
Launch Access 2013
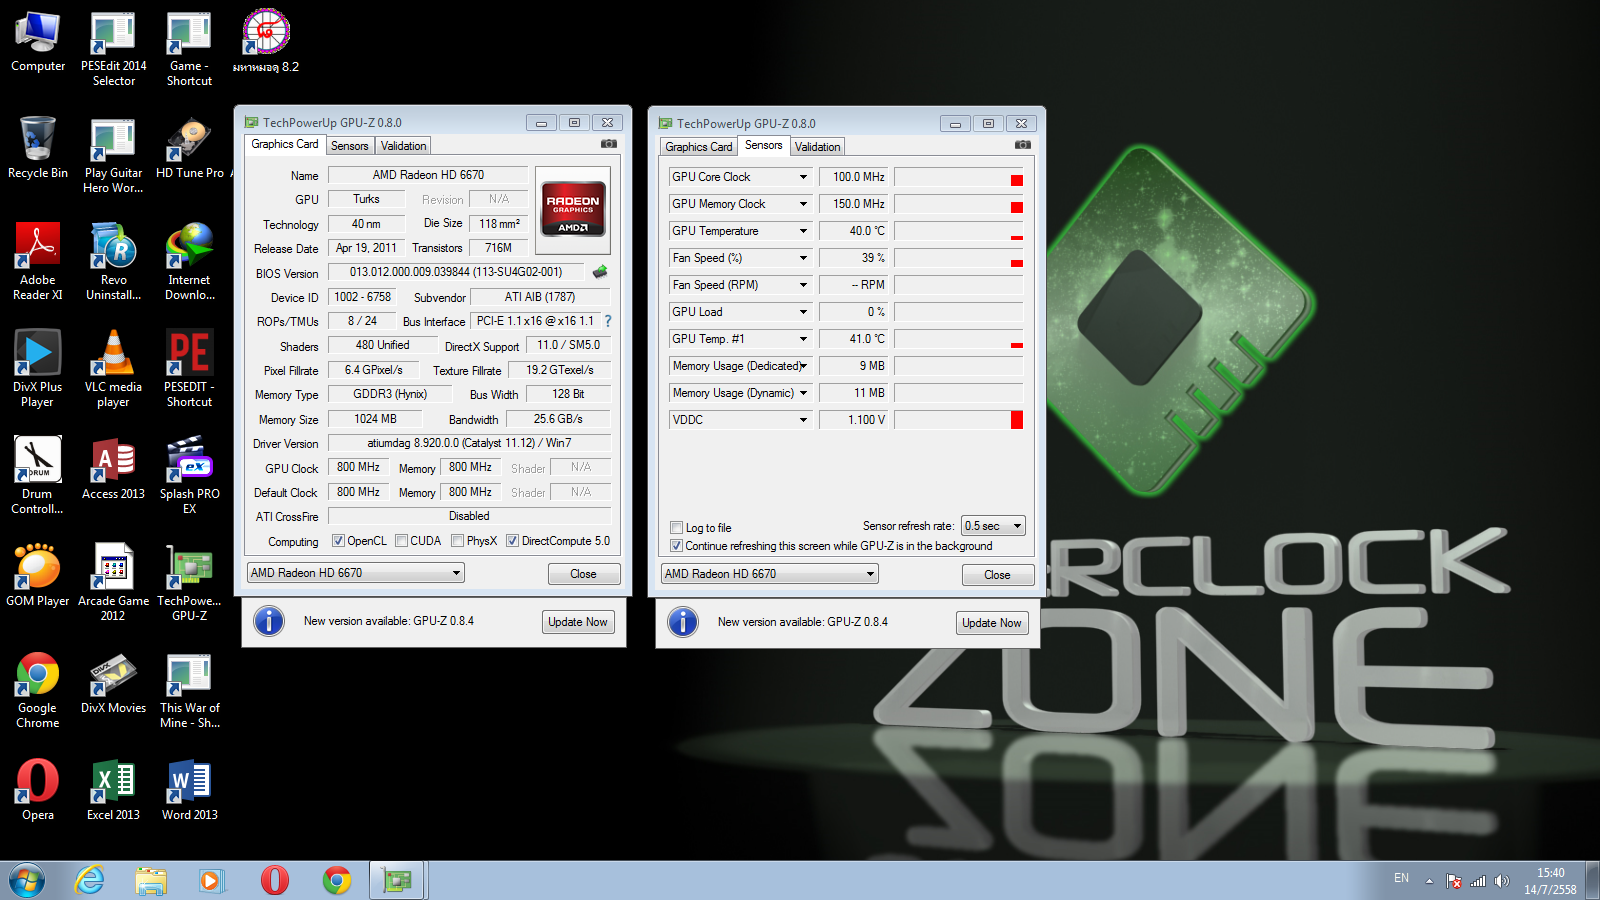pos(114,468)
